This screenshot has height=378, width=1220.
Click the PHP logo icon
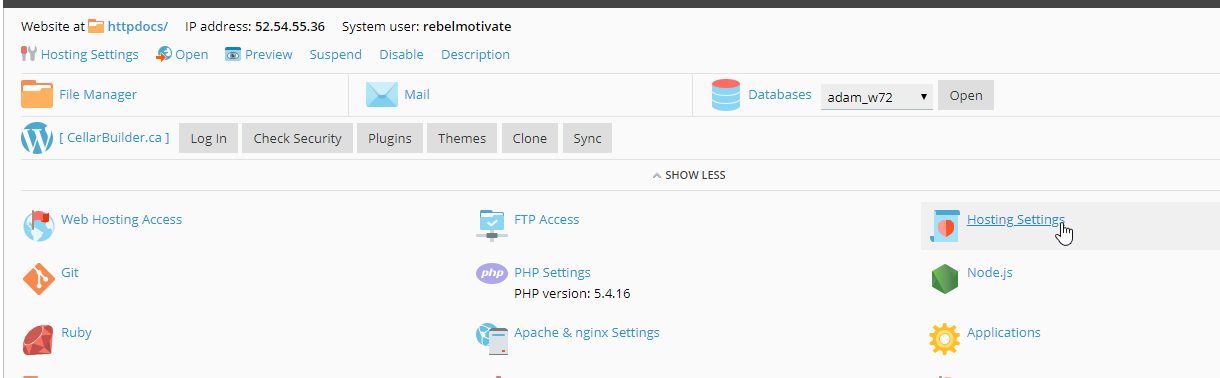491,273
